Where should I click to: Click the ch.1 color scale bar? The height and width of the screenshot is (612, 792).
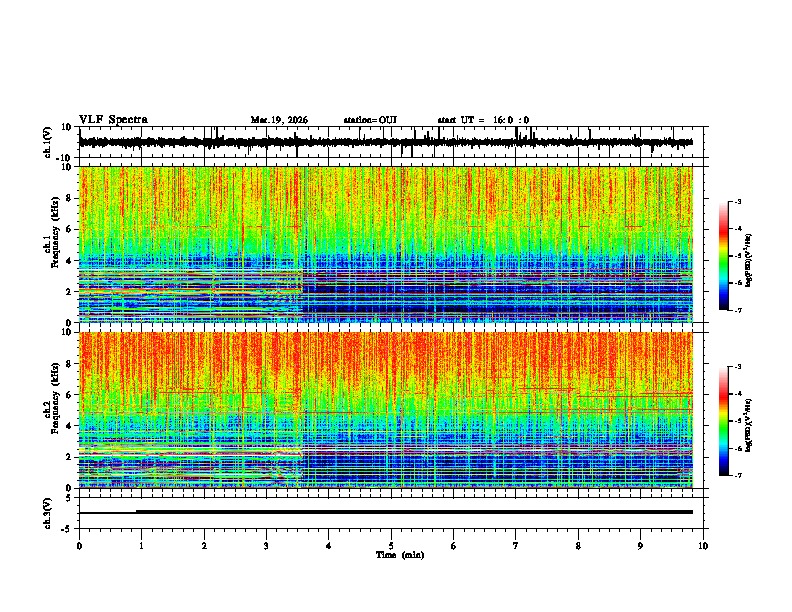[x=724, y=256]
